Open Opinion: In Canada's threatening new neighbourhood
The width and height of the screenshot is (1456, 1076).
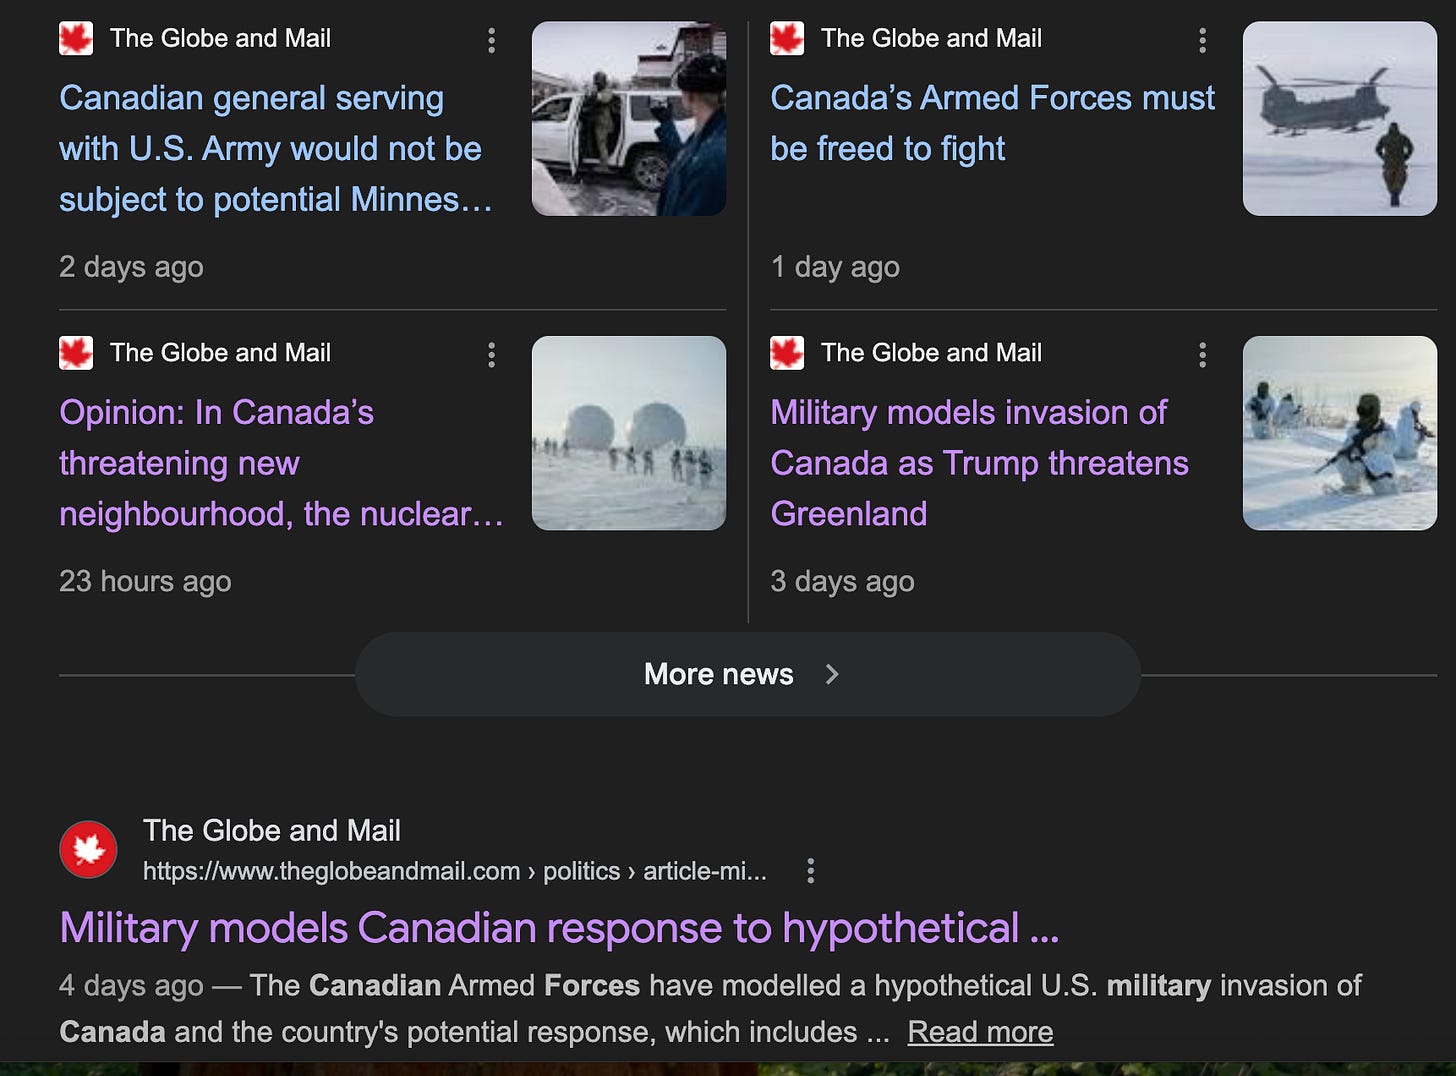point(281,463)
